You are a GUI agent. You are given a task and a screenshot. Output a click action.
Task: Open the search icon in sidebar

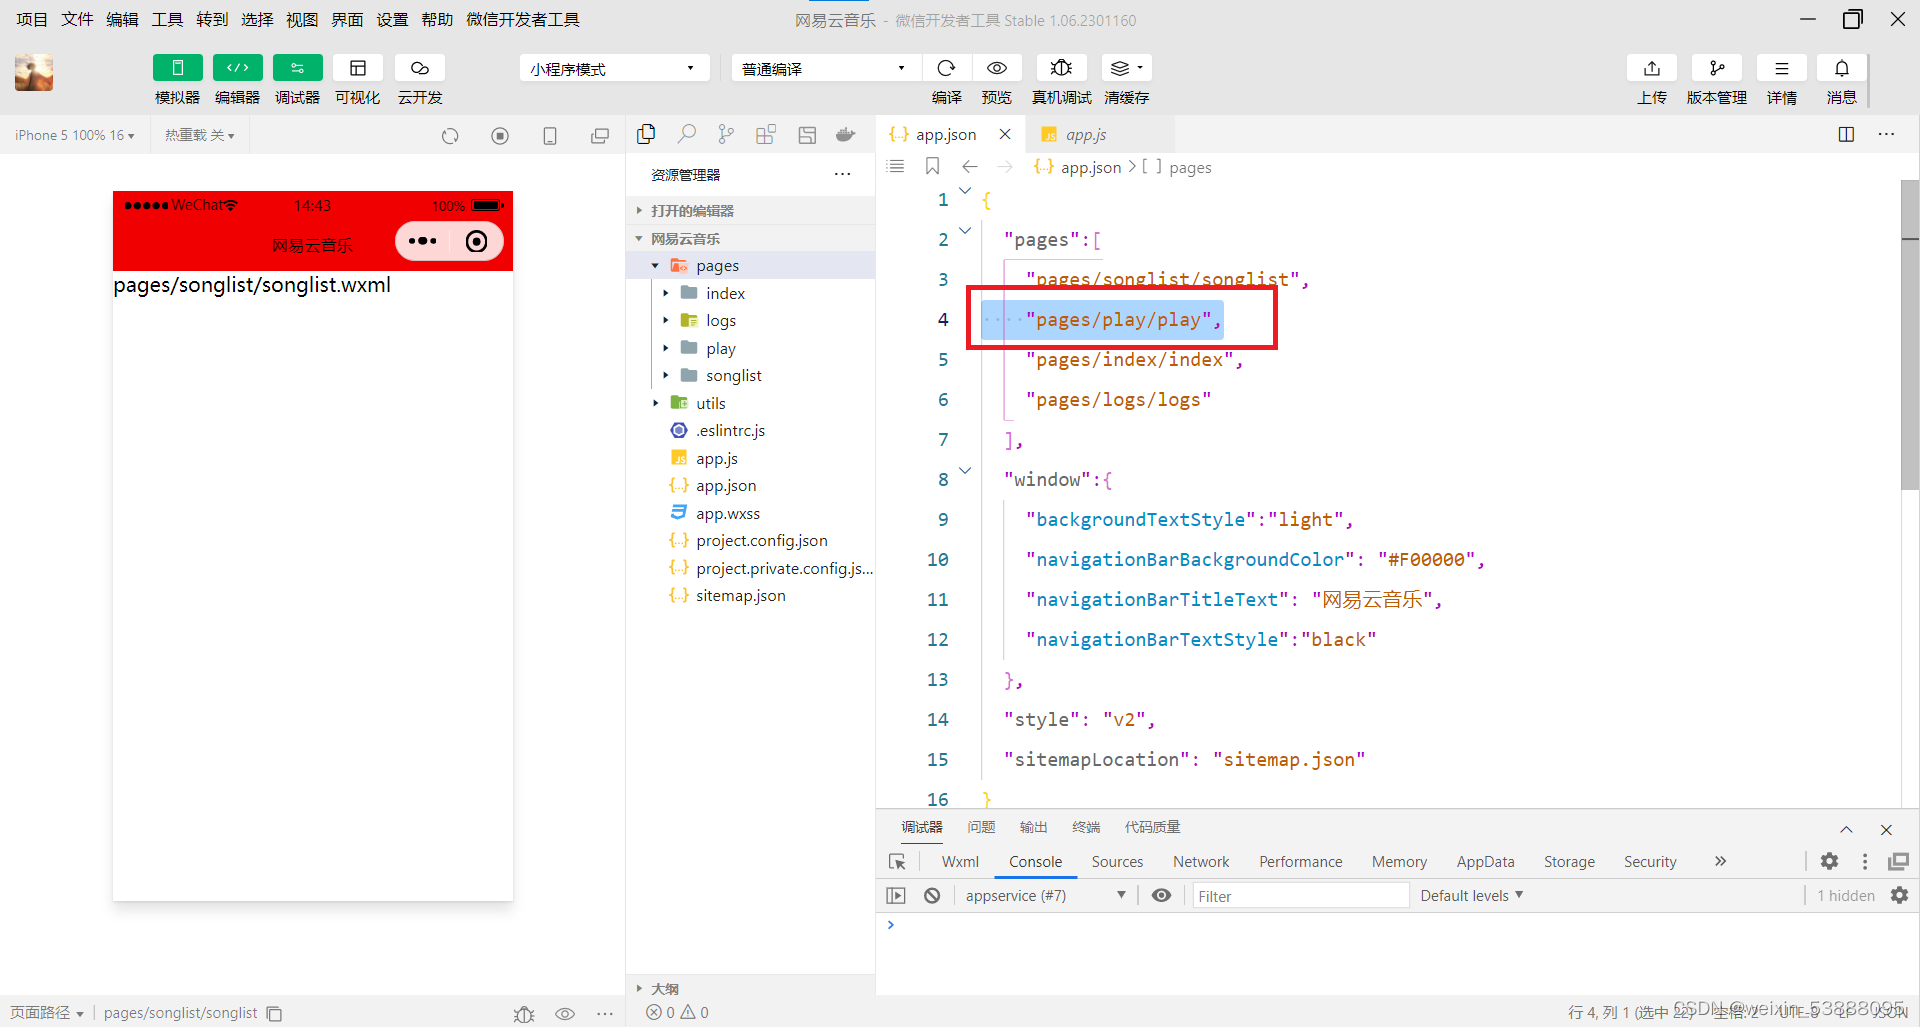[x=687, y=134]
